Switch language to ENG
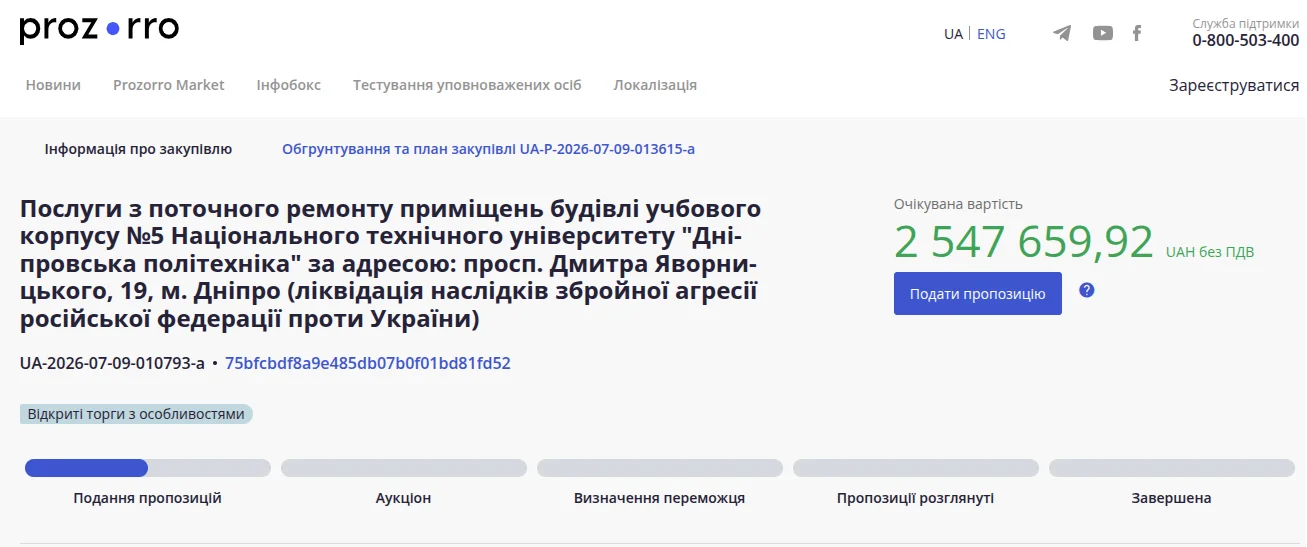 coord(991,34)
